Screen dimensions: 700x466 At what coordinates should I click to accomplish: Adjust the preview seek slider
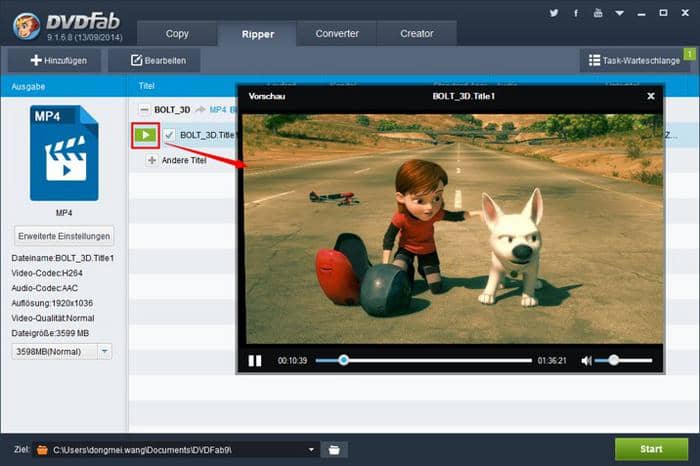point(424,360)
